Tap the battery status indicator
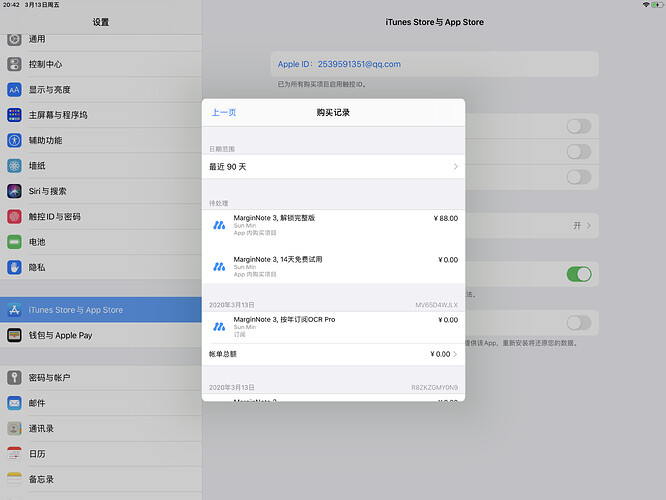 (x=658, y=5)
